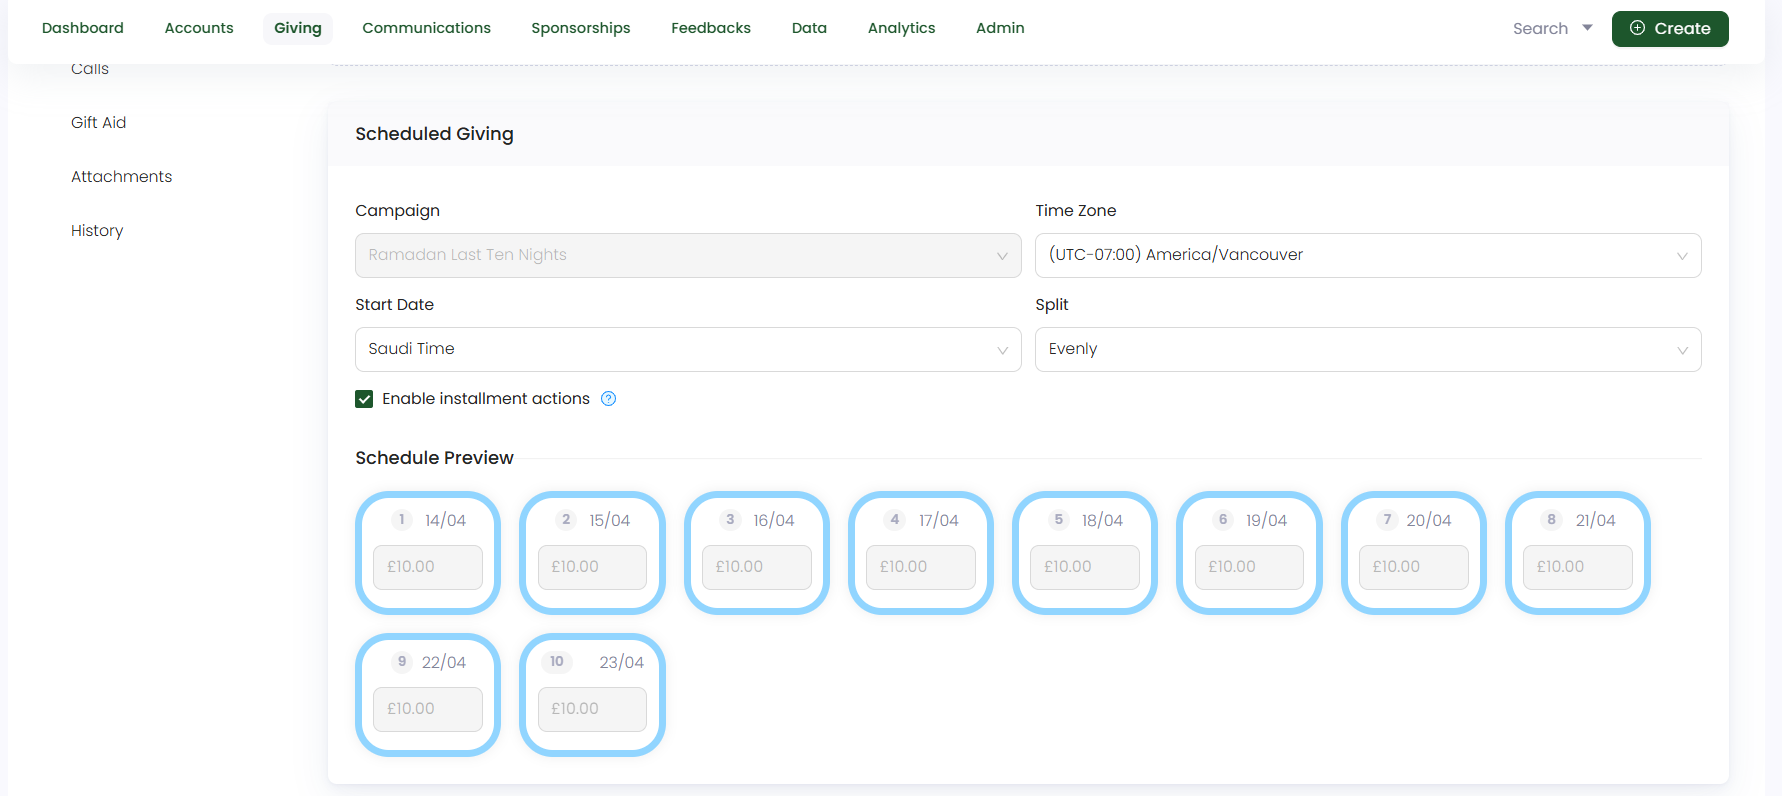The image size is (1782, 796).
Task: Click installment number 10 badge
Action: (556, 661)
